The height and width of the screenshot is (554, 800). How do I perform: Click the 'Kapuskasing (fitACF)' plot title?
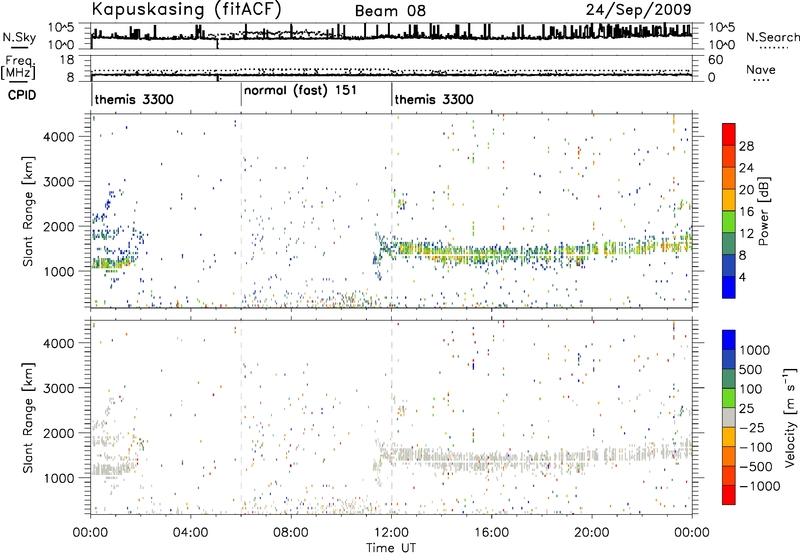[x=186, y=9]
